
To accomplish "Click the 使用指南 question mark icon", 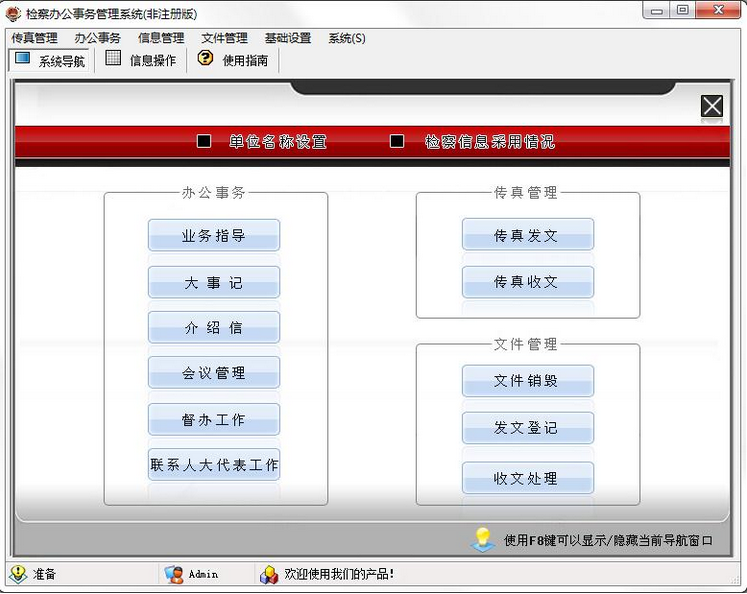I will coord(205,58).
